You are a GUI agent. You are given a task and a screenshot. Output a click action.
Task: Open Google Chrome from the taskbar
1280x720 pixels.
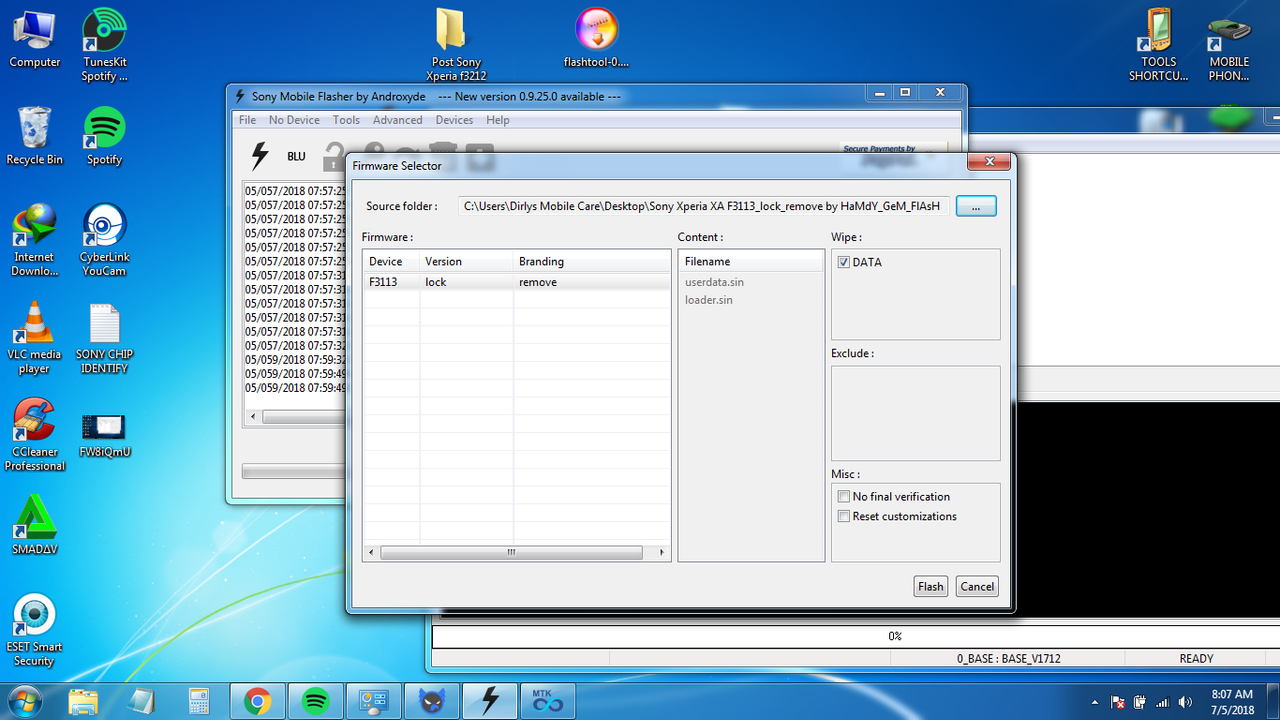point(257,701)
